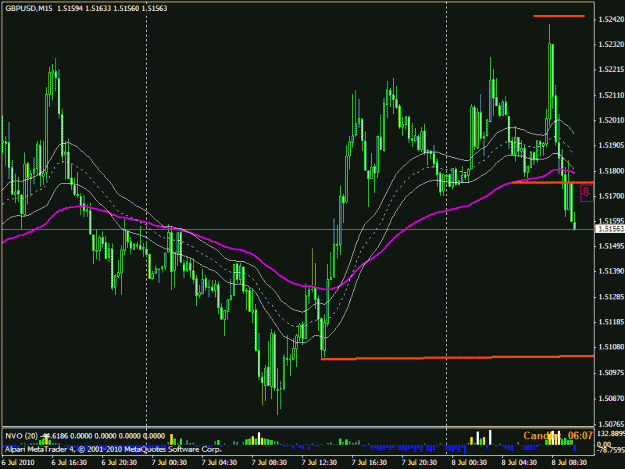Click the 8 Jul 00:30 time label
This screenshot has height=469, width=625.
469,463
